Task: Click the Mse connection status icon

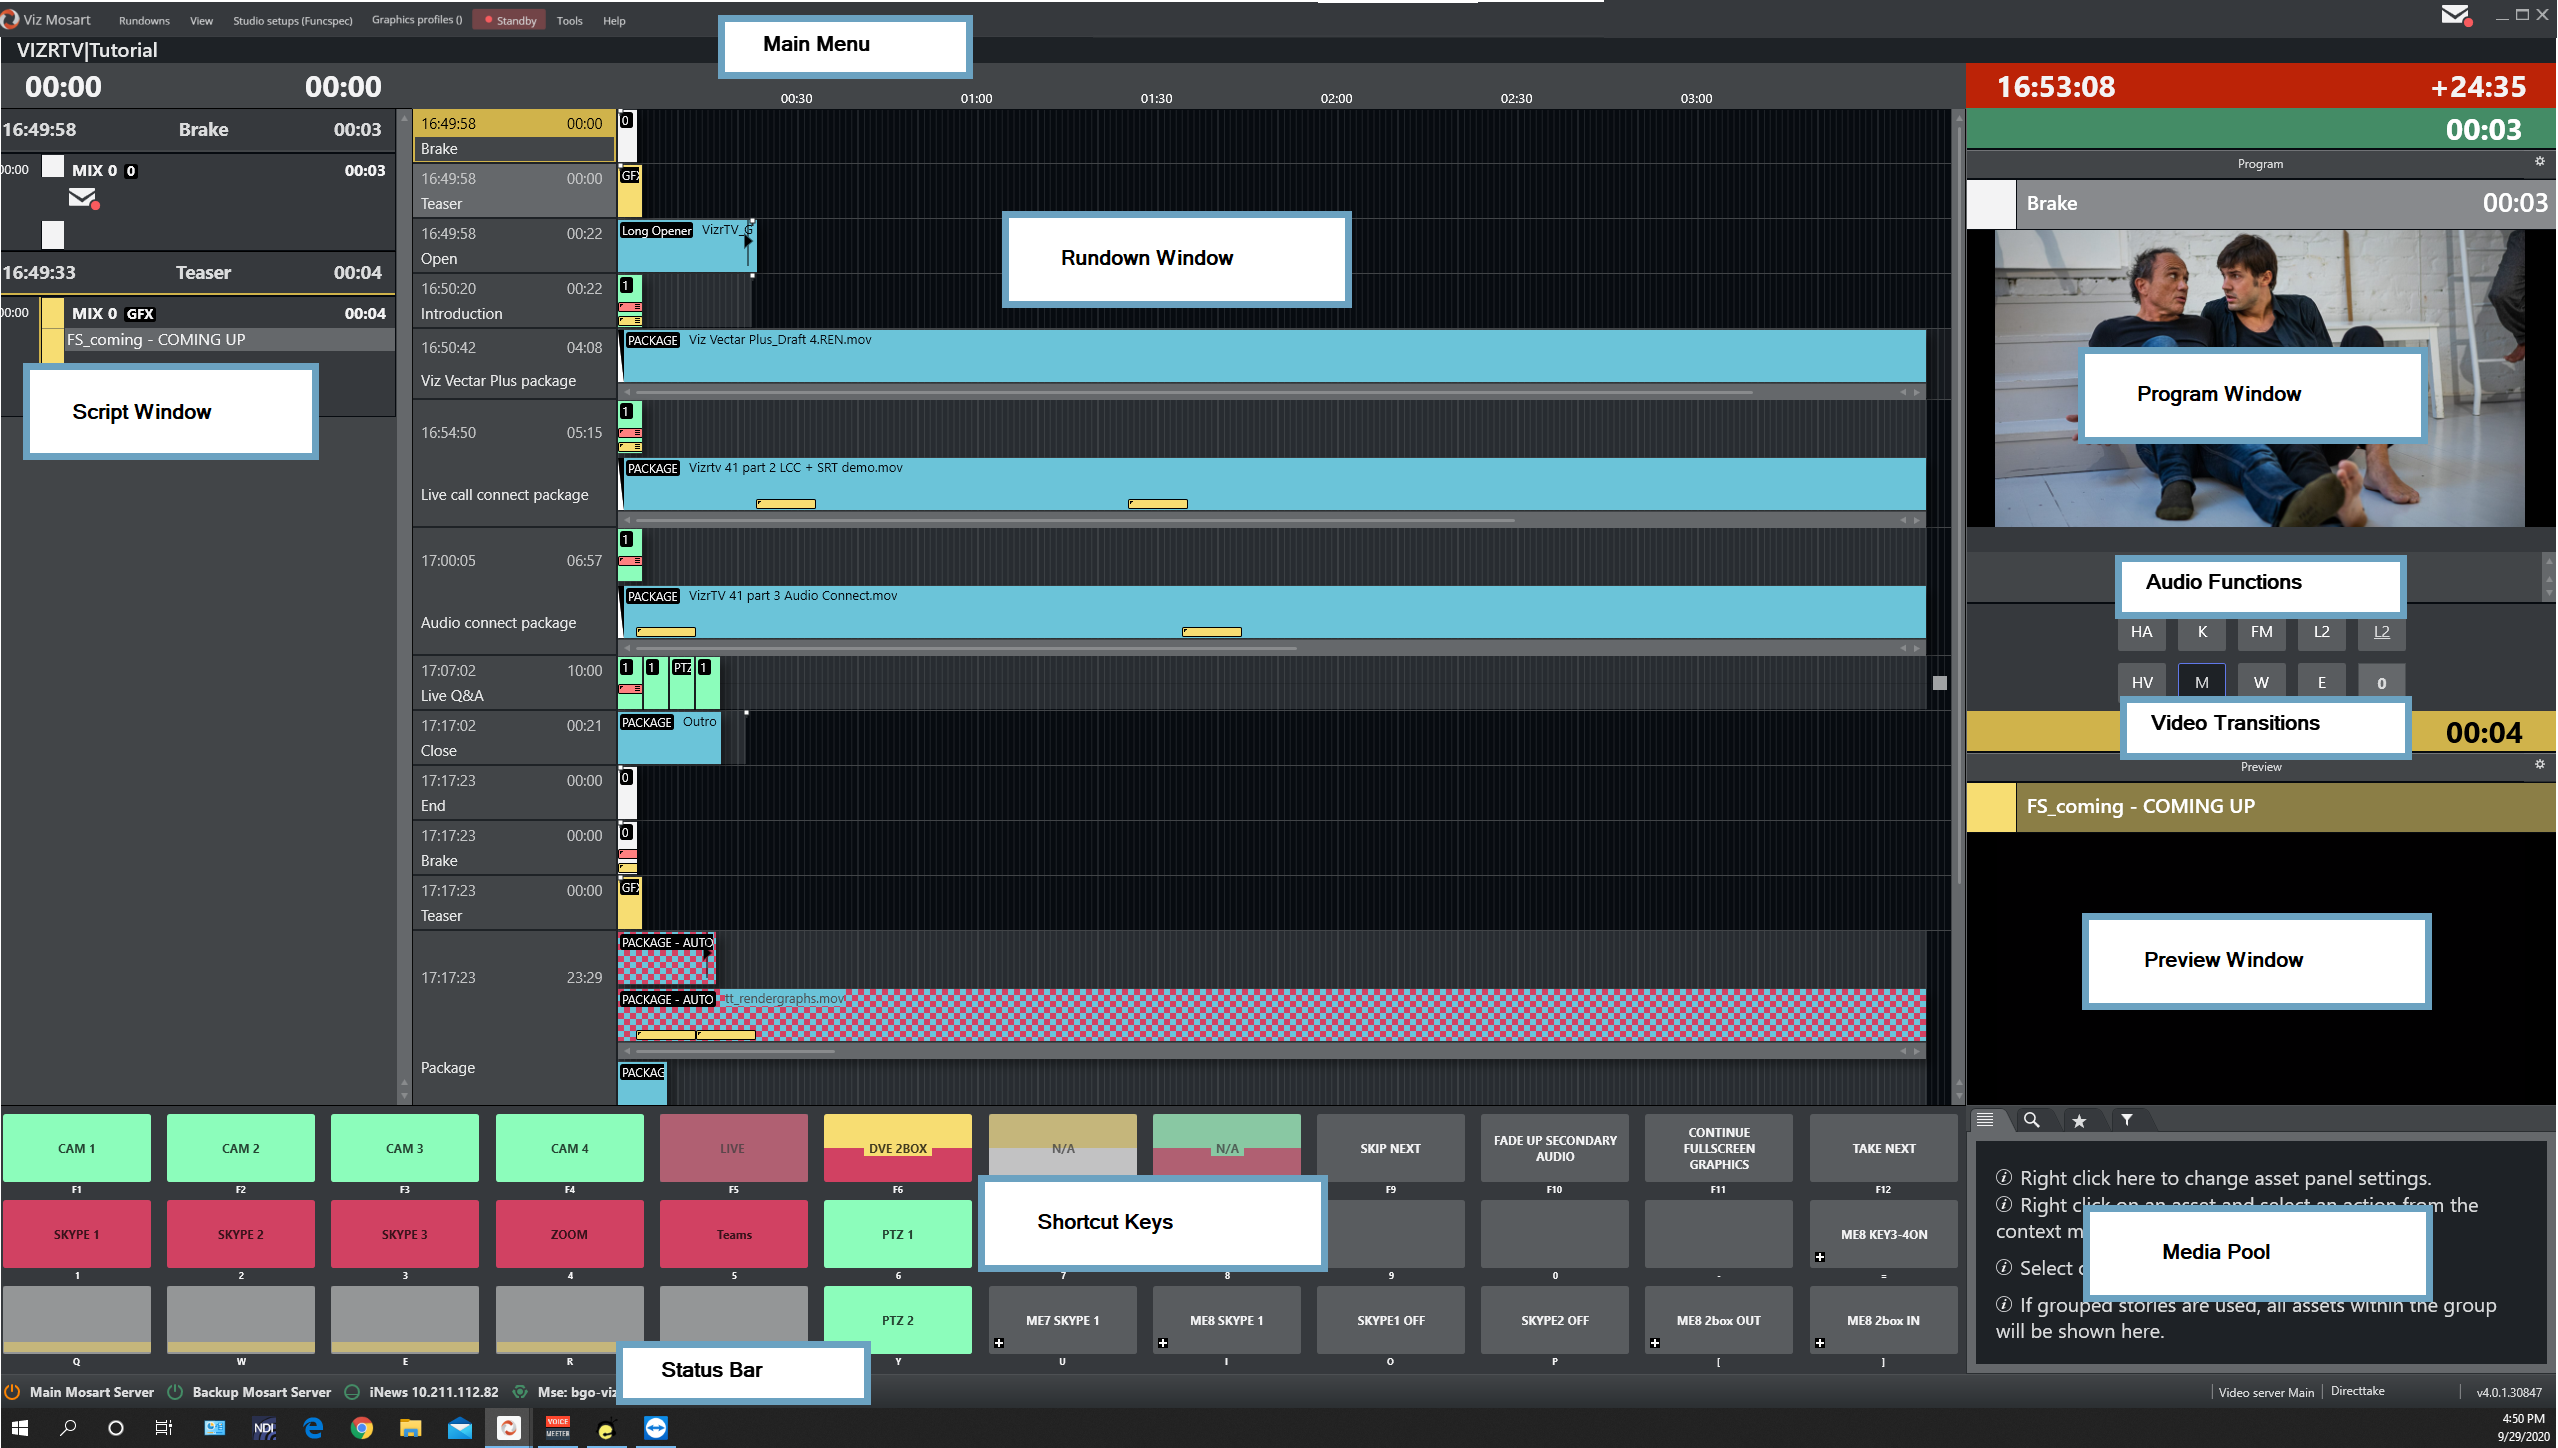Action: pyautogui.click(x=520, y=1392)
